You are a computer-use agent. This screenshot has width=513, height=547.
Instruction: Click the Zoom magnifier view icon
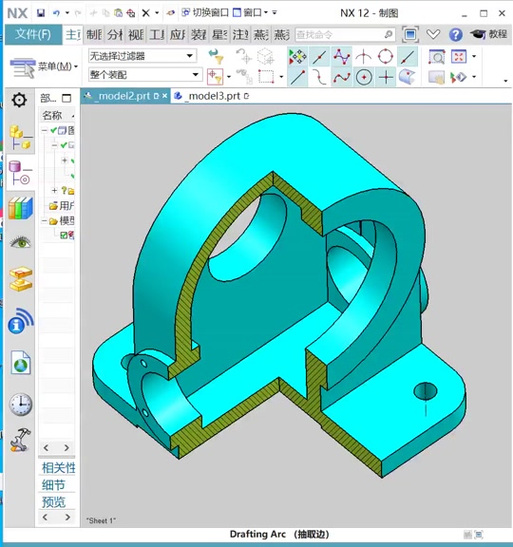pos(436,57)
